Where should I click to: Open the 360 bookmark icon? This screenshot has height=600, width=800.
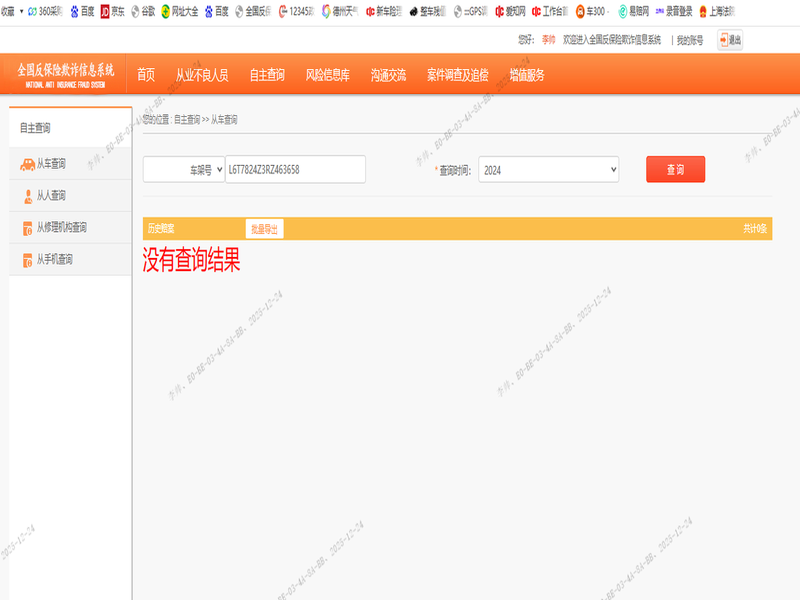31,11
